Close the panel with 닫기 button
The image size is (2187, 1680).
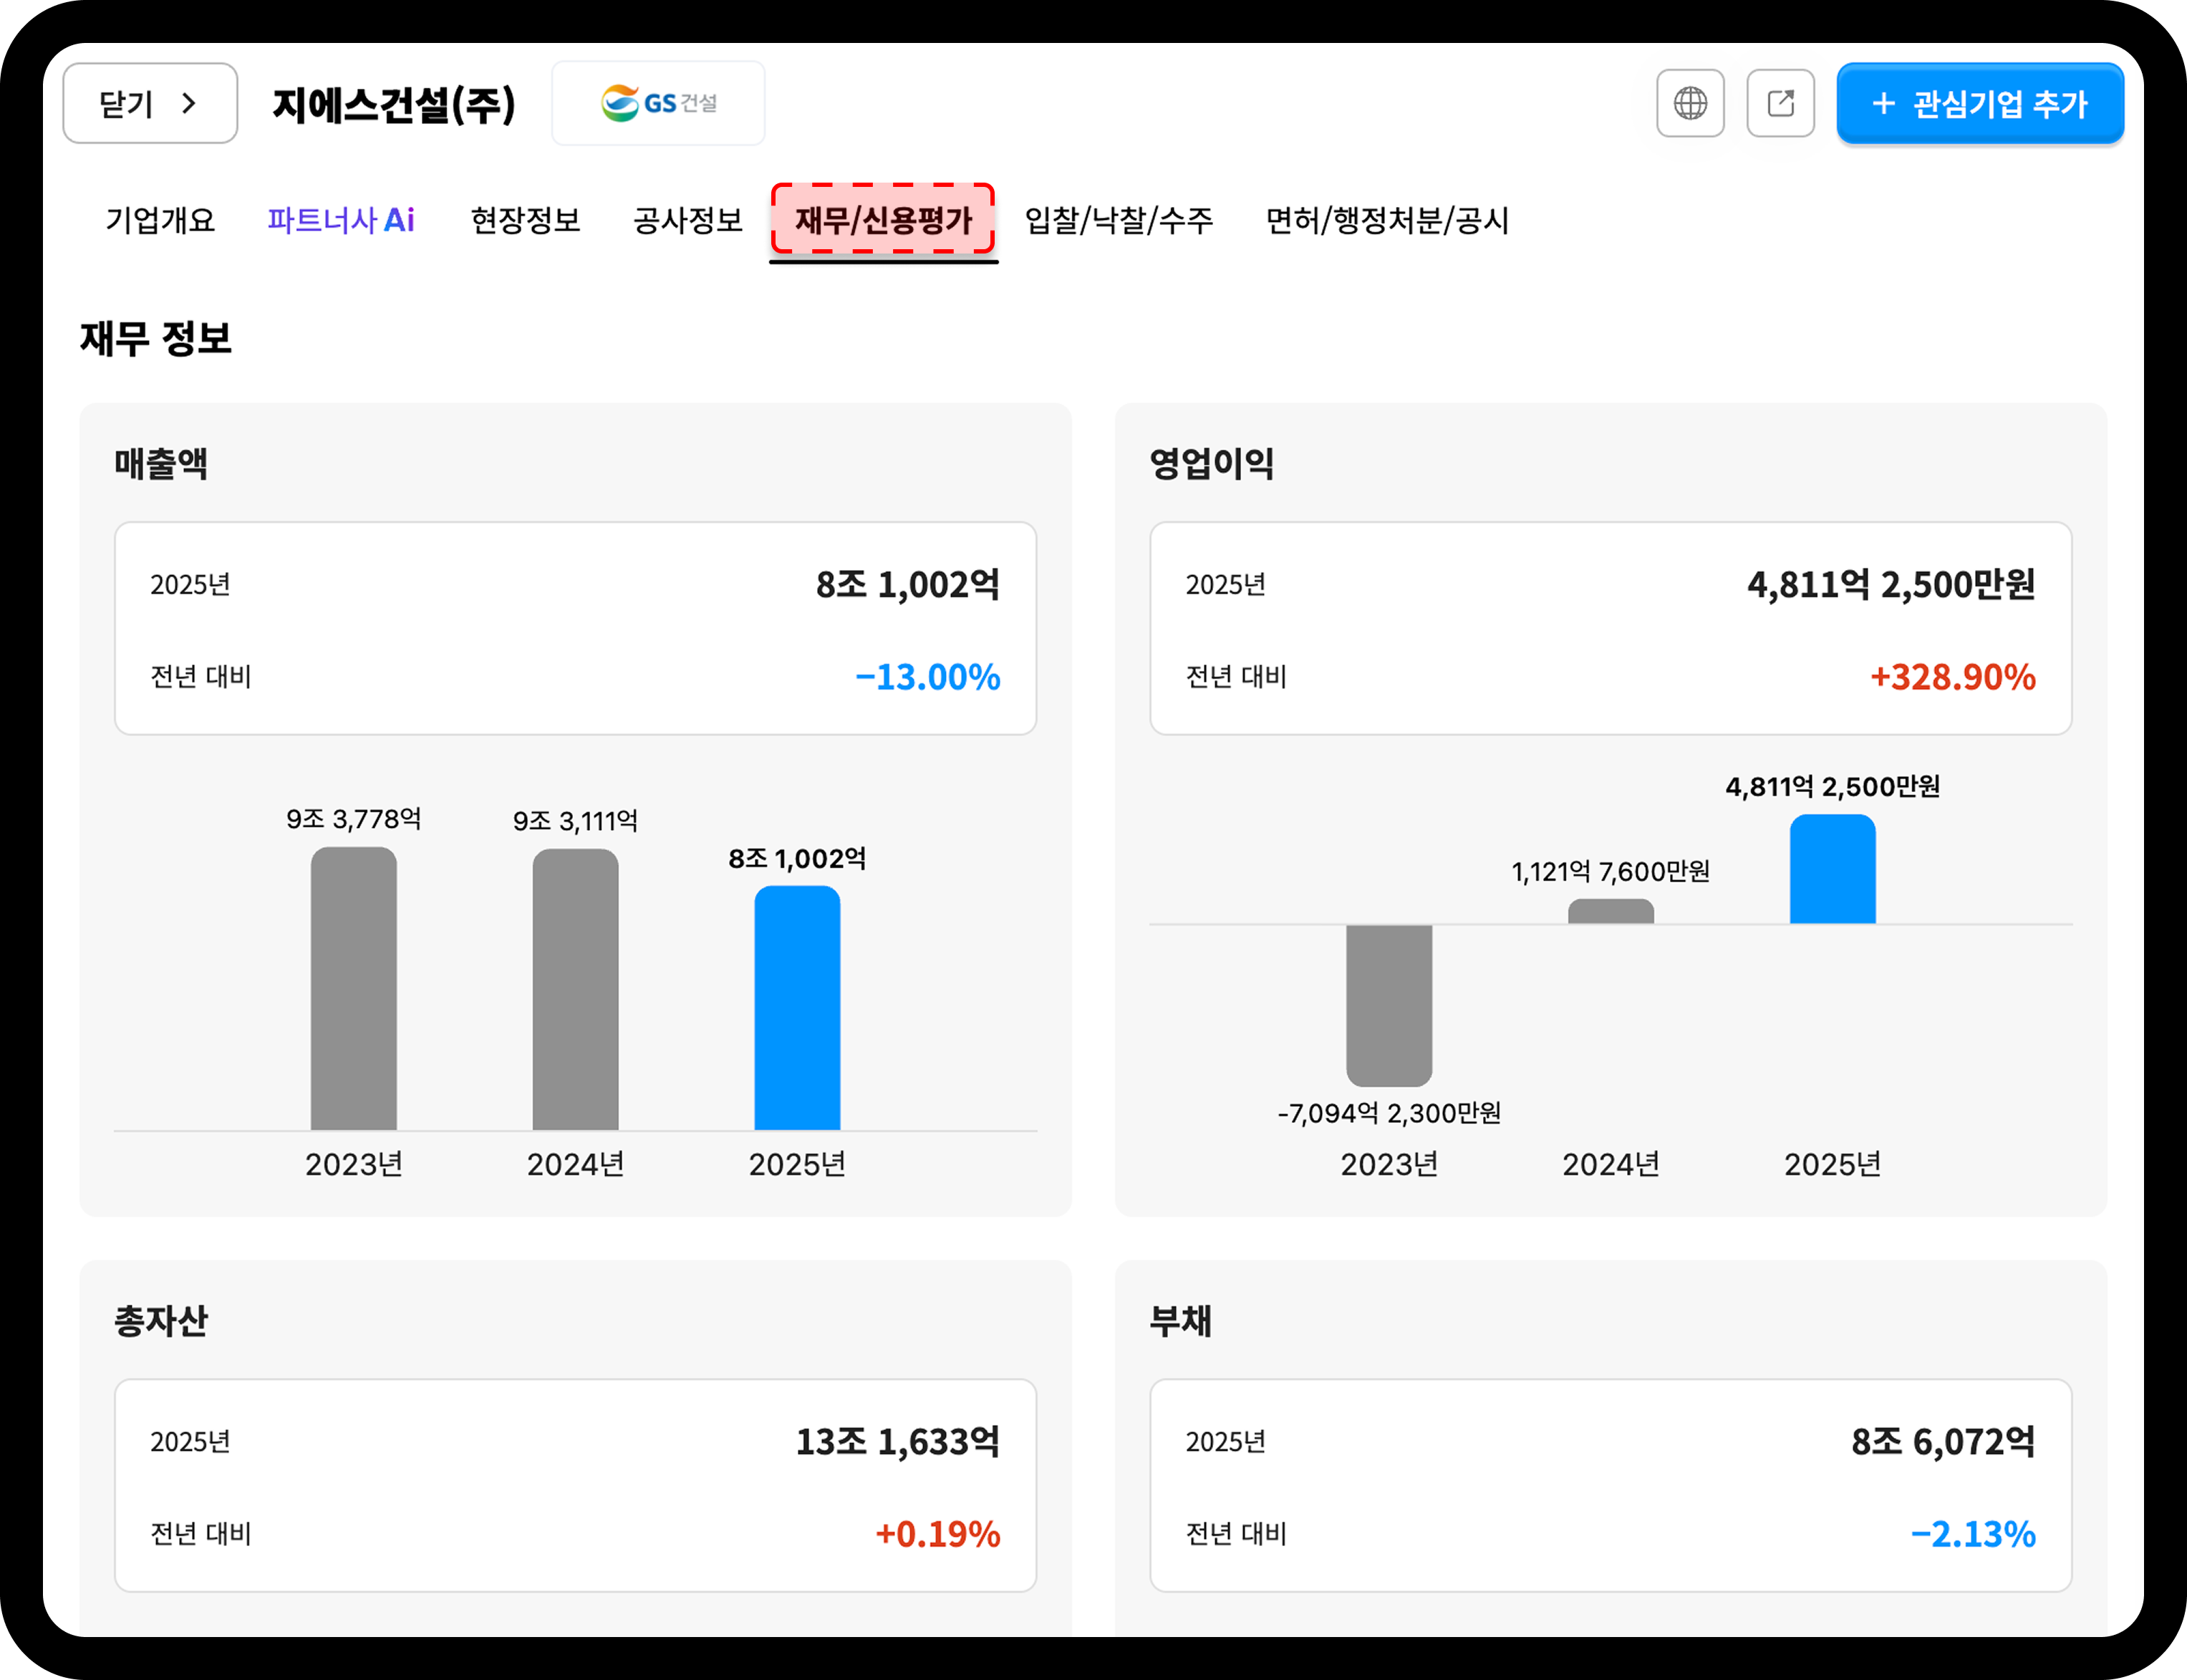point(150,103)
